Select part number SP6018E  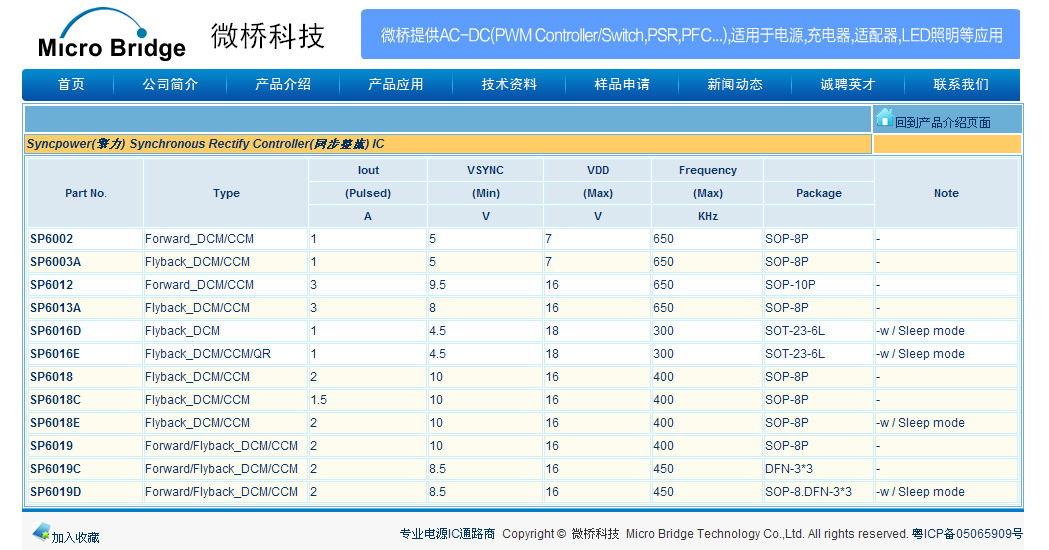pos(55,423)
